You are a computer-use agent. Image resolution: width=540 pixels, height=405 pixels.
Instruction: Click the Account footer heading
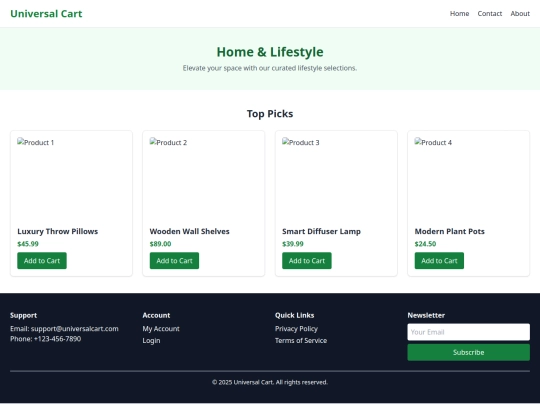[x=156, y=315]
